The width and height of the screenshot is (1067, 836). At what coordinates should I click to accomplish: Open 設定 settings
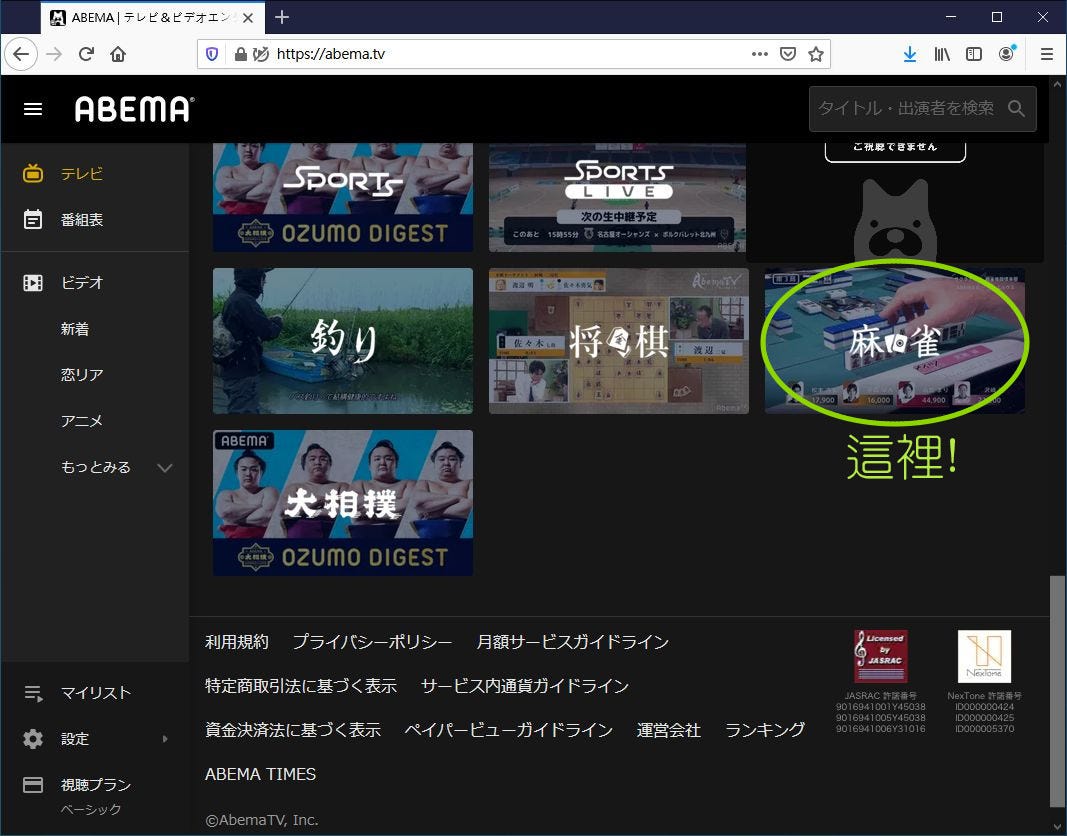click(75, 739)
